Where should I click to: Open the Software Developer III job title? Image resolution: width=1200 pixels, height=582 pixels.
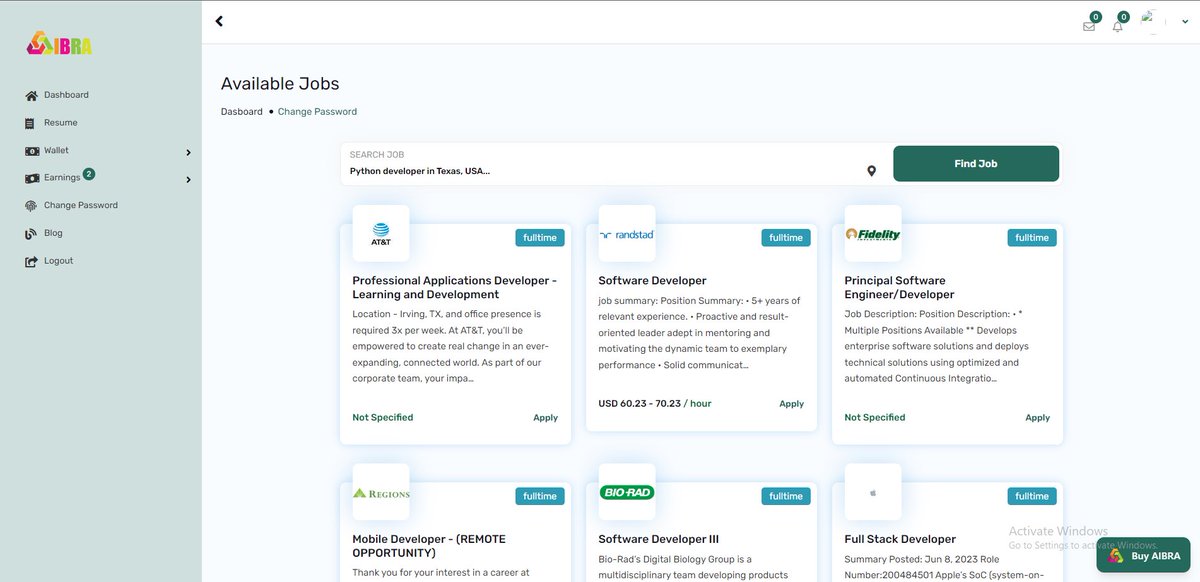coord(658,539)
